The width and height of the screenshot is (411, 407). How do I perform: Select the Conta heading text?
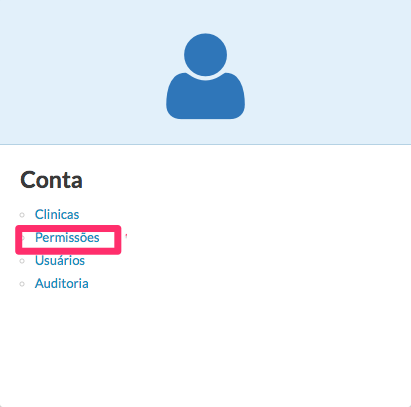[x=51, y=180]
